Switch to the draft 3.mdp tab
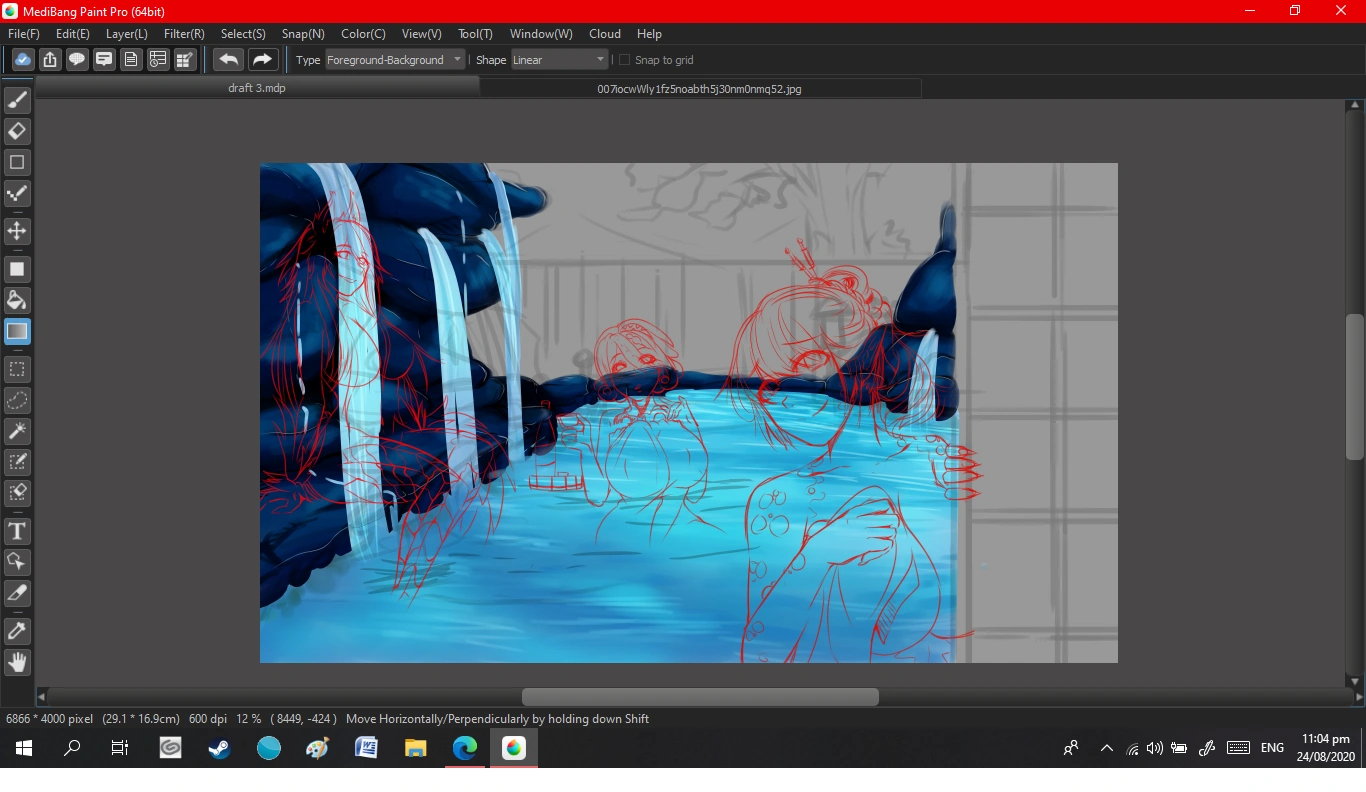Viewport: 1366px width, 792px height. pyautogui.click(x=257, y=88)
